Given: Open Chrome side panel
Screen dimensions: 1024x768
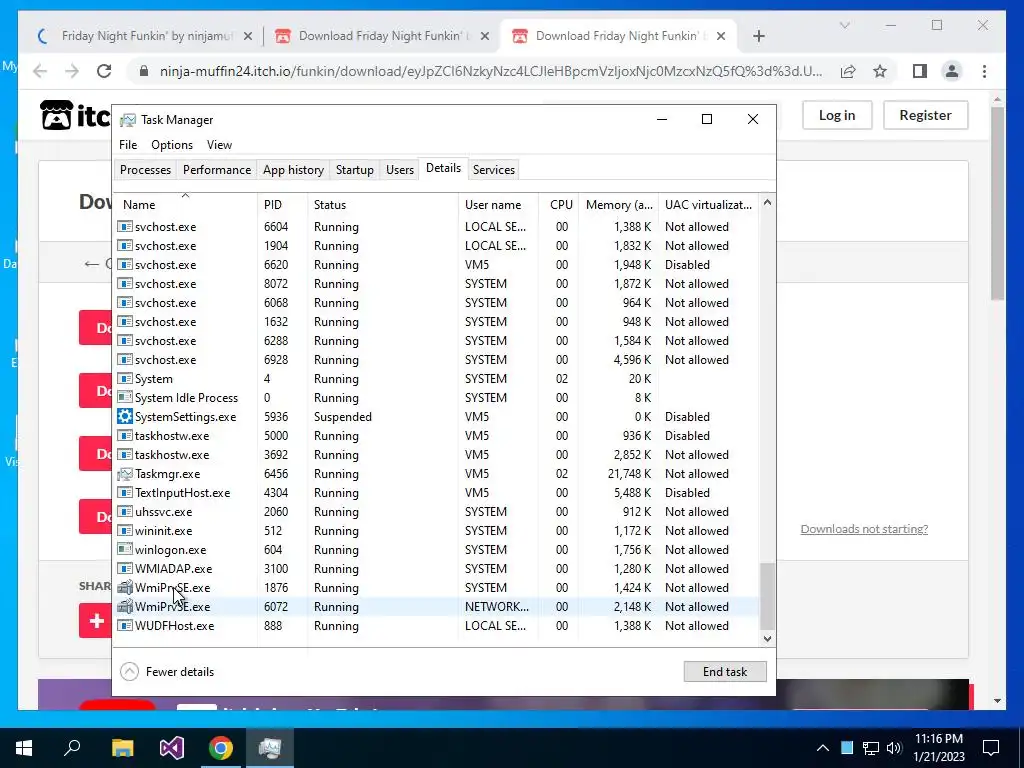Looking at the screenshot, I should pos(920,71).
